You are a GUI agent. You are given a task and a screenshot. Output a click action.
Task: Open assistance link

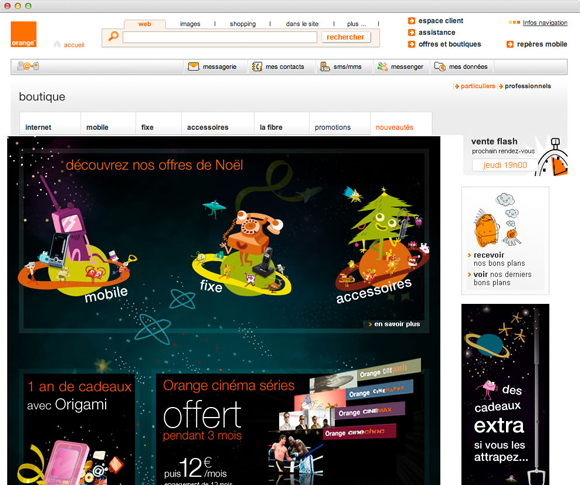pyautogui.click(x=437, y=33)
